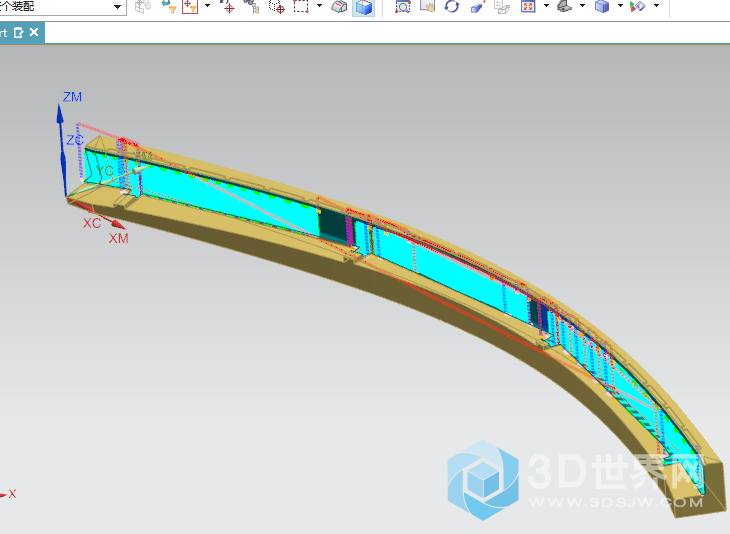Select the open part file tab
Image resolution: width=730 pixels, height=534 pixels.
coord(22,33)
